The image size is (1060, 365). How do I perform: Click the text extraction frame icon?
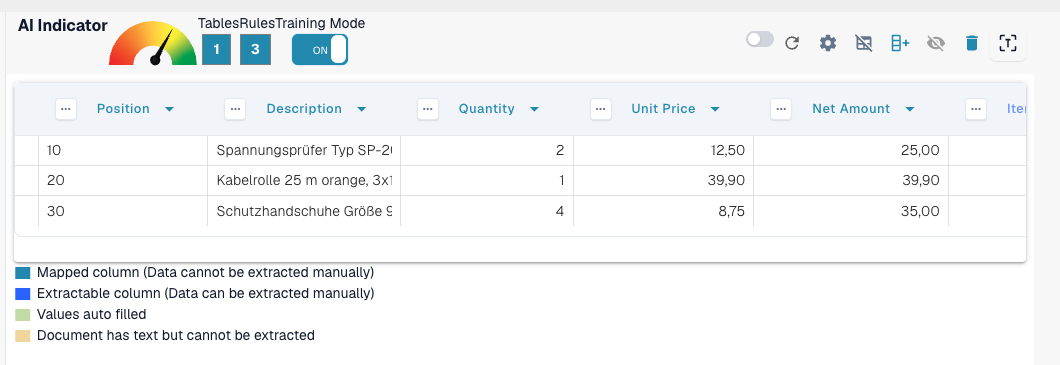point(1008,43)
